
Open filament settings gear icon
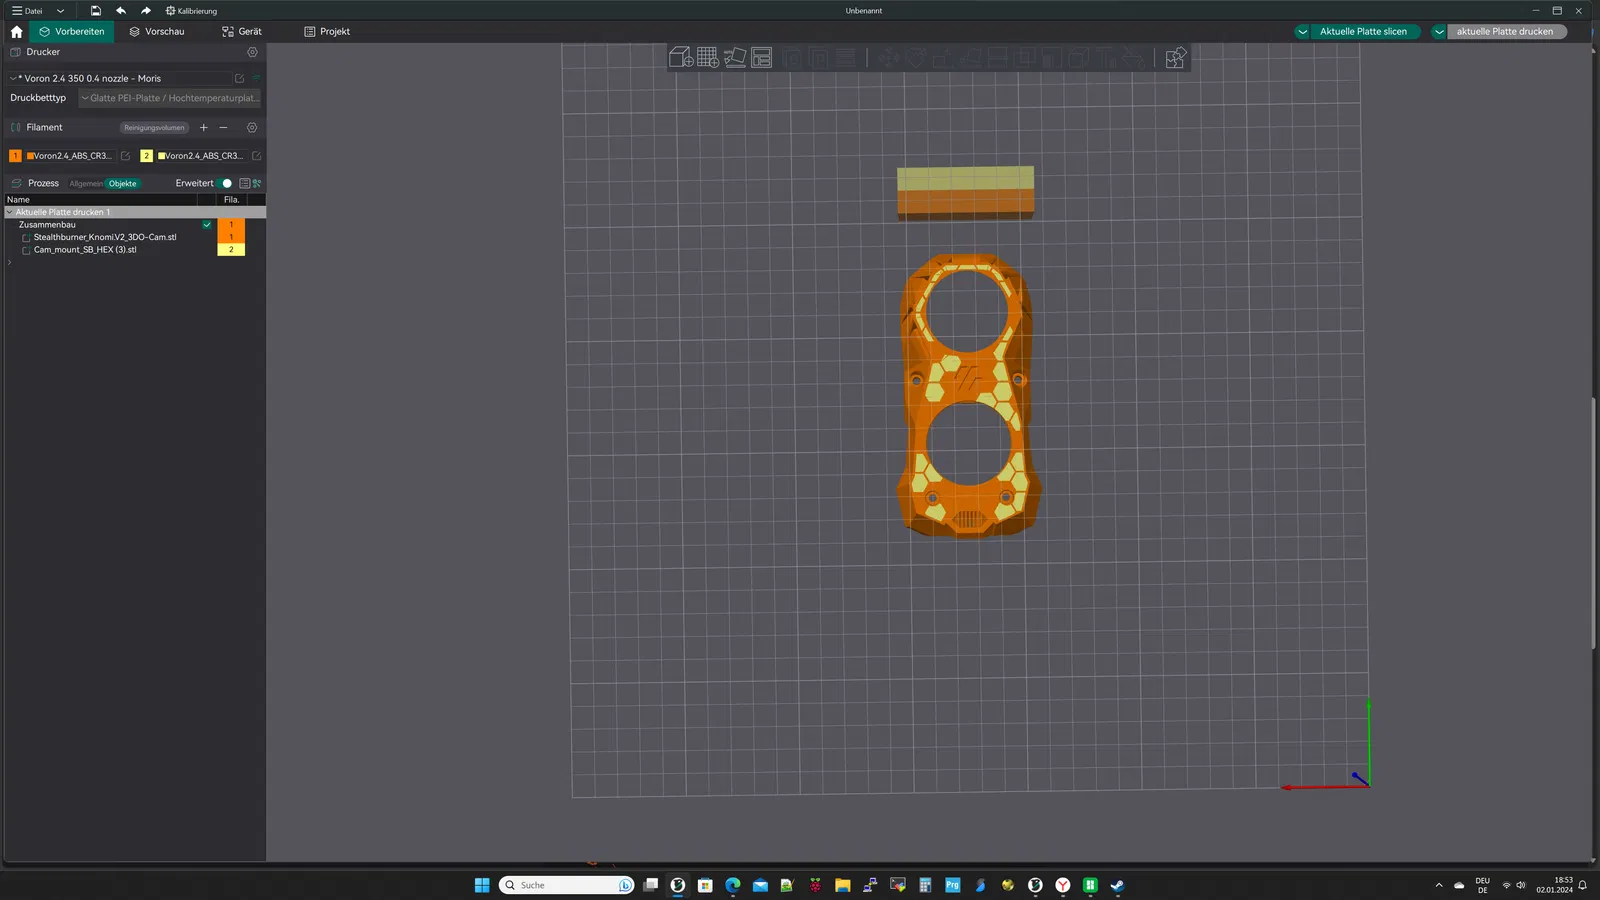point(252,127)
